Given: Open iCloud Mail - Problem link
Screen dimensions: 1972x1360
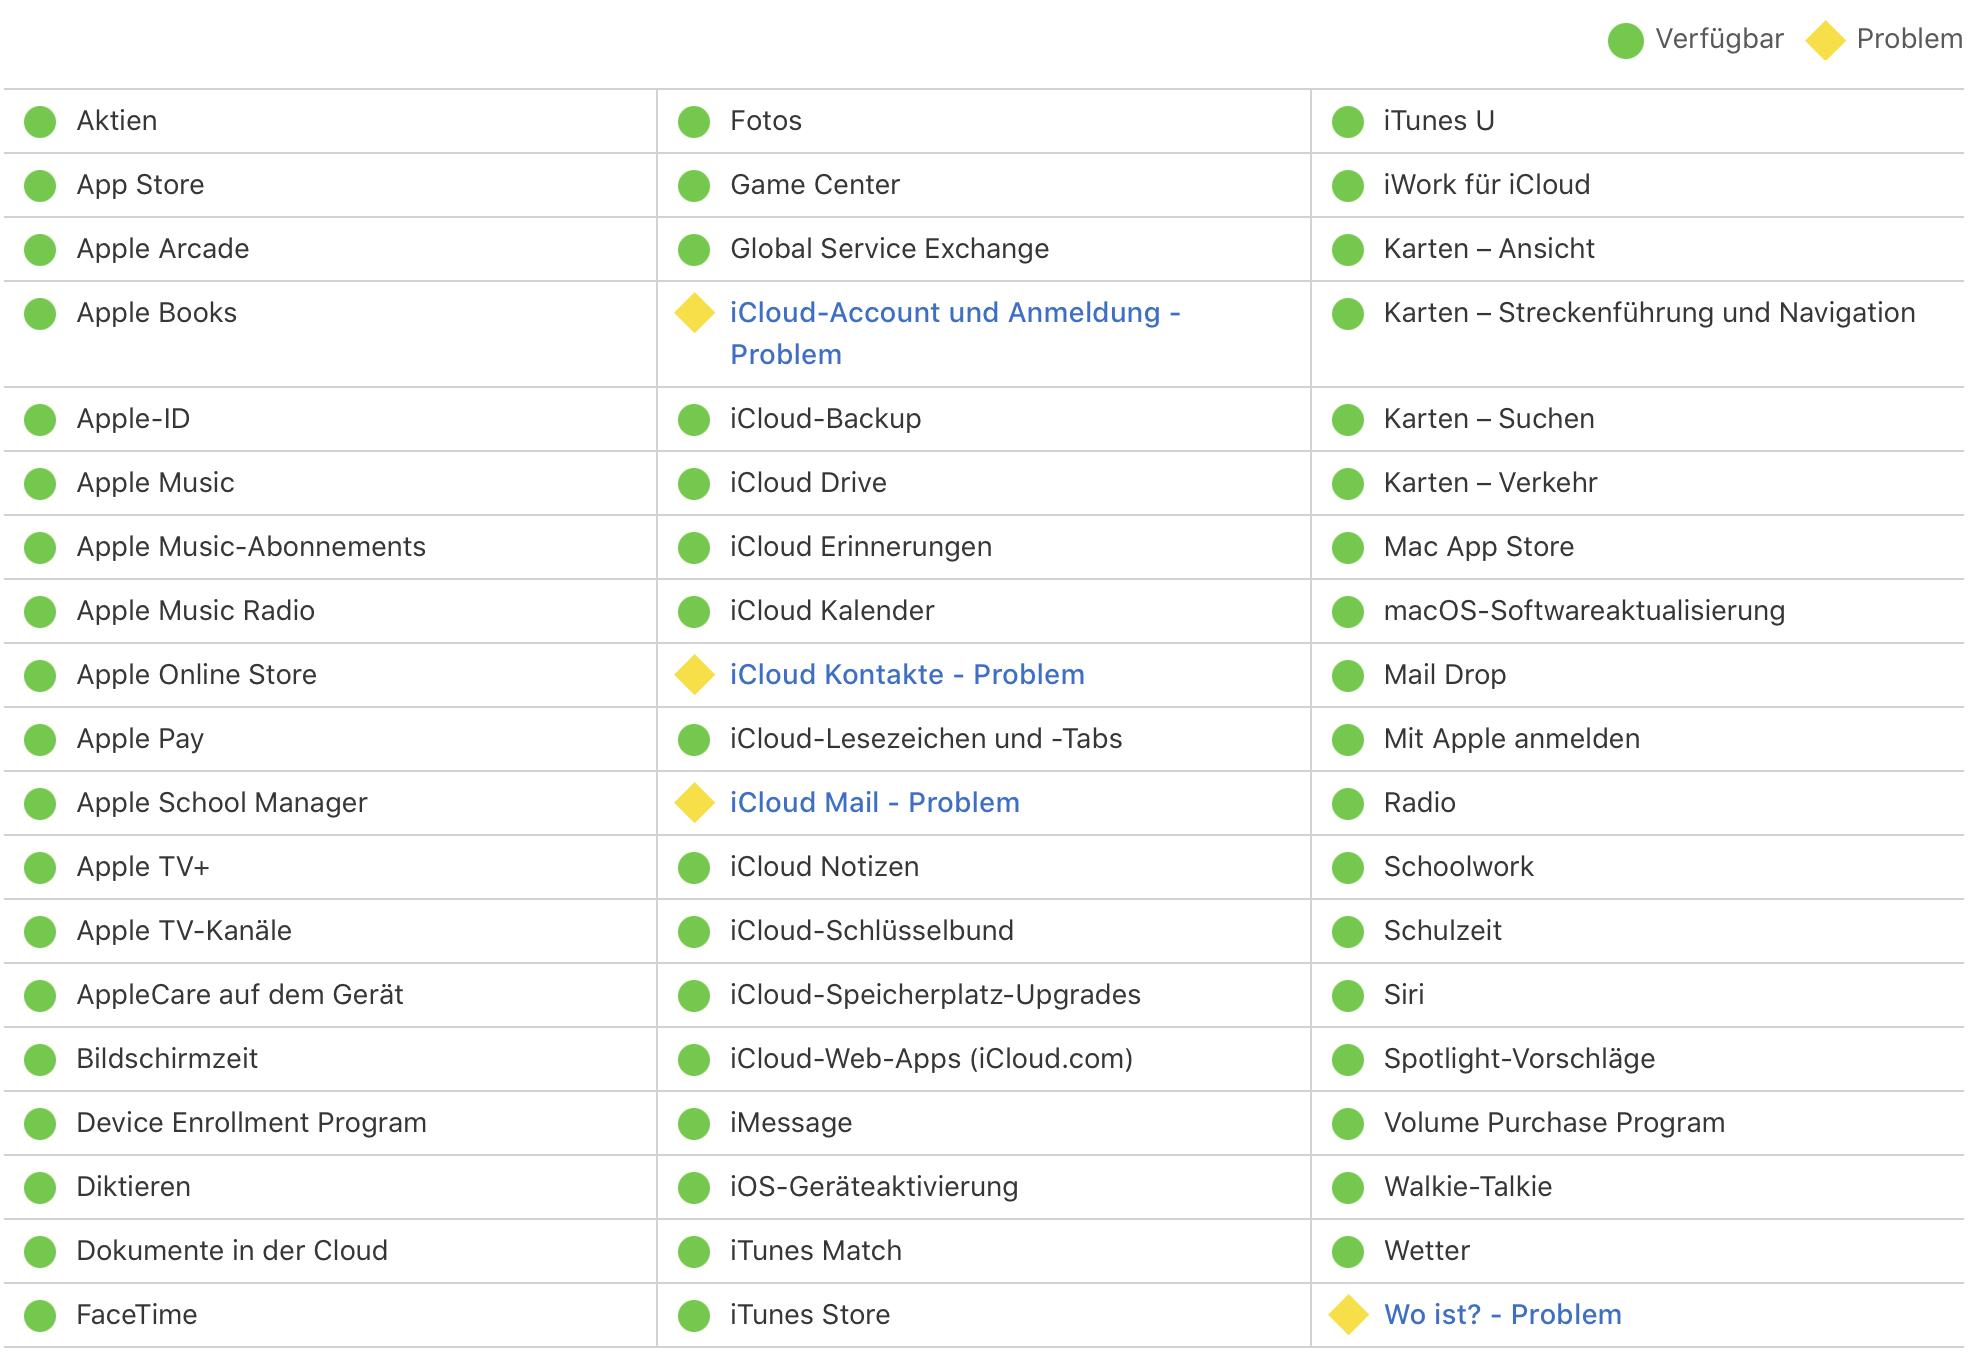Looking at the screenshot, I should click(x=874, y=803).
